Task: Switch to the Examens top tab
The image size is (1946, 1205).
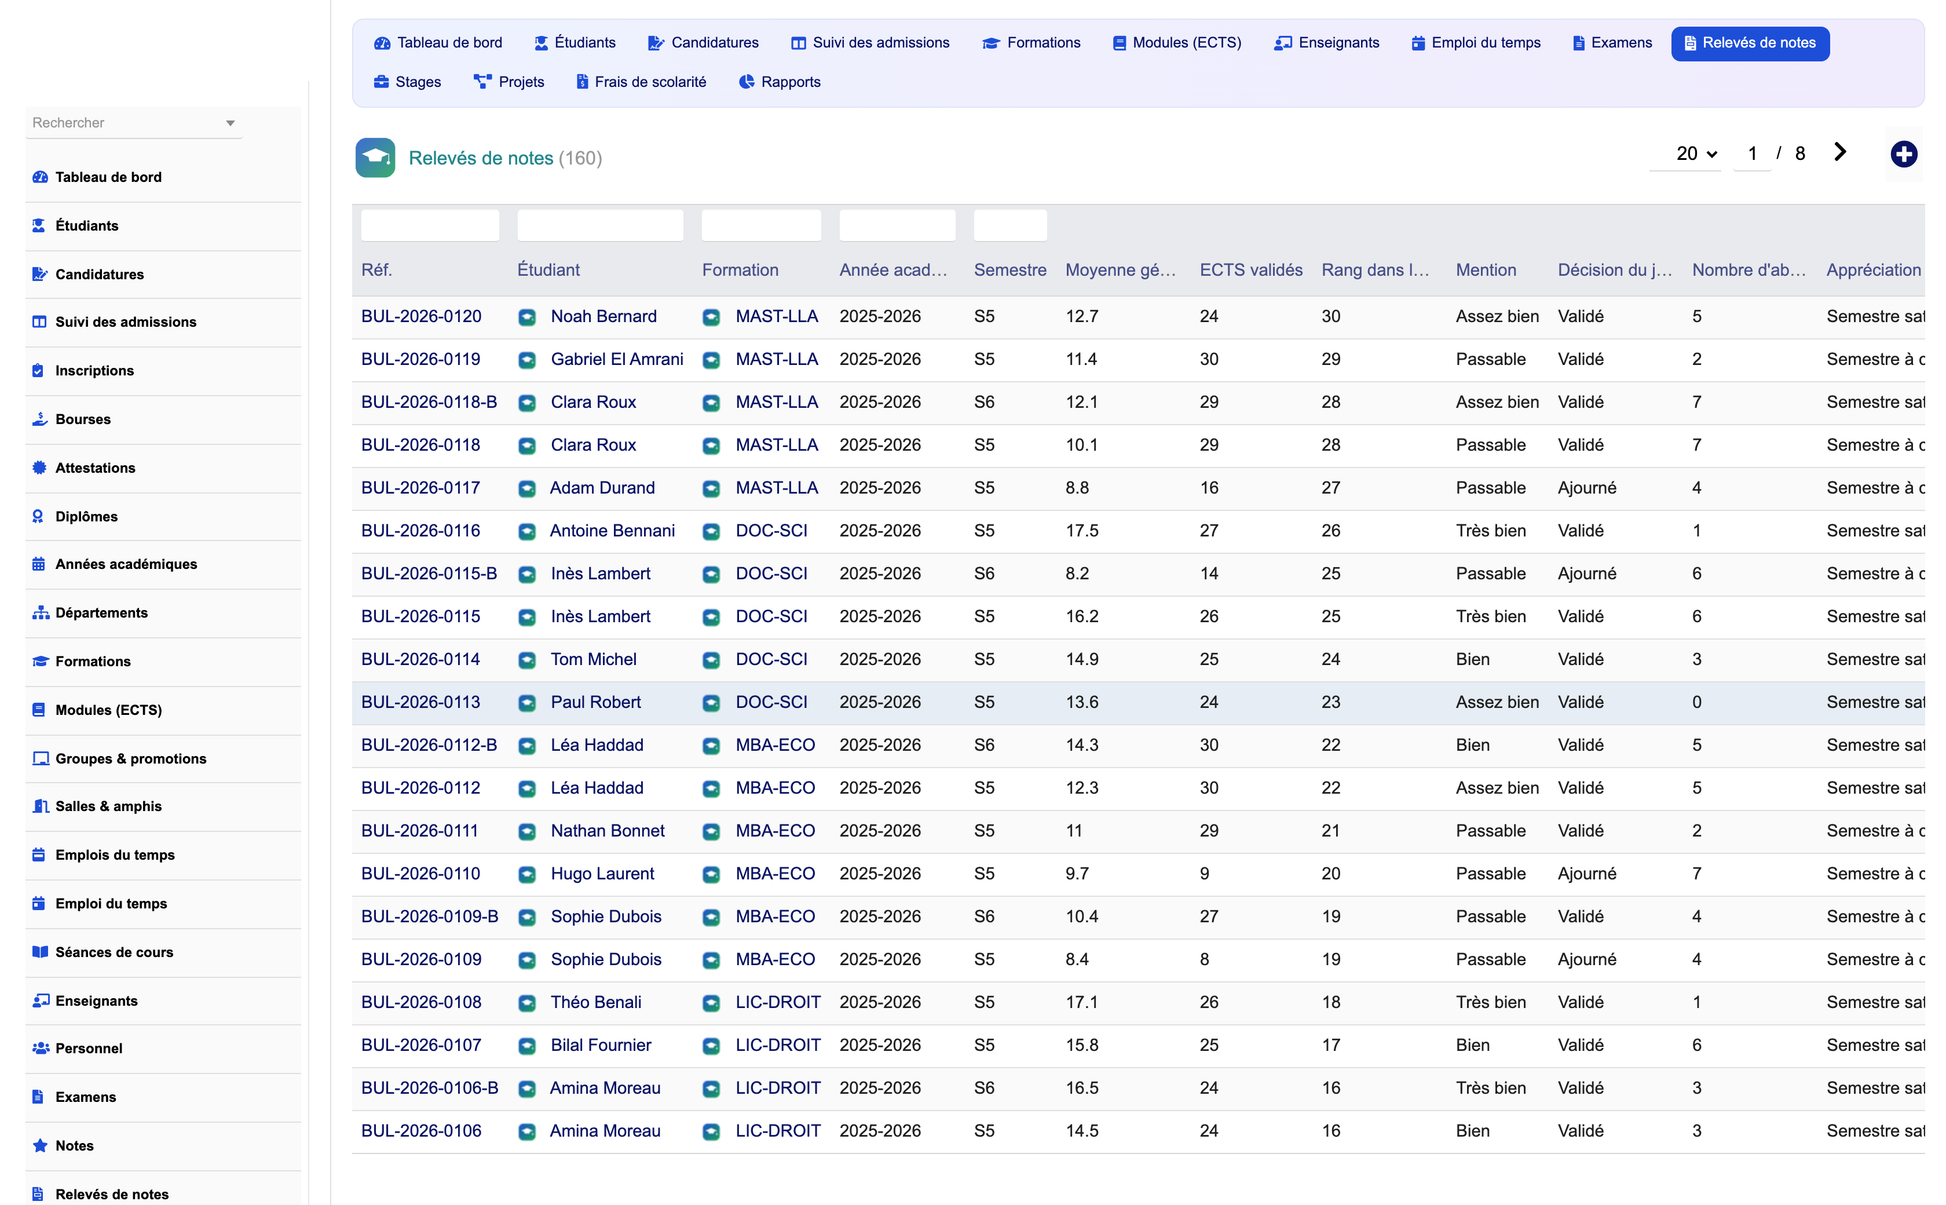Action: coord(1612,43)
